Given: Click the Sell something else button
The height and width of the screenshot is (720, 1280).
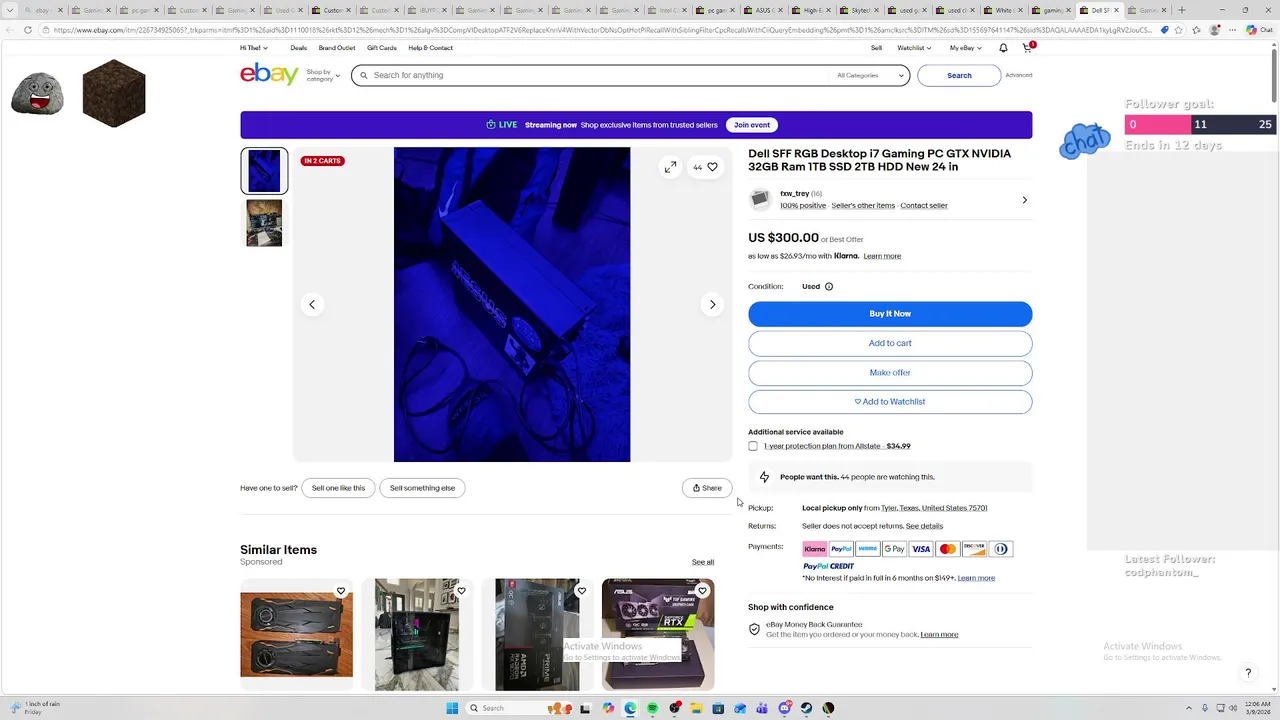Looking at the screenshot, I should pyautogui.click(x=422, y=488).
